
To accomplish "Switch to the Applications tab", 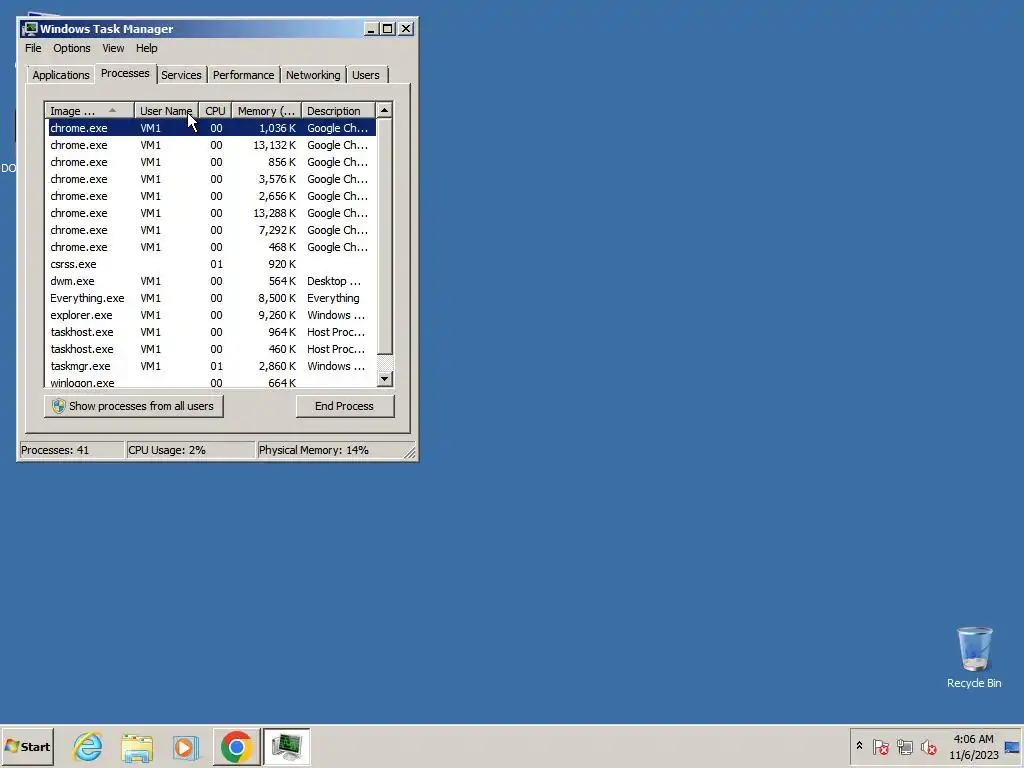I will click(61, 75).
